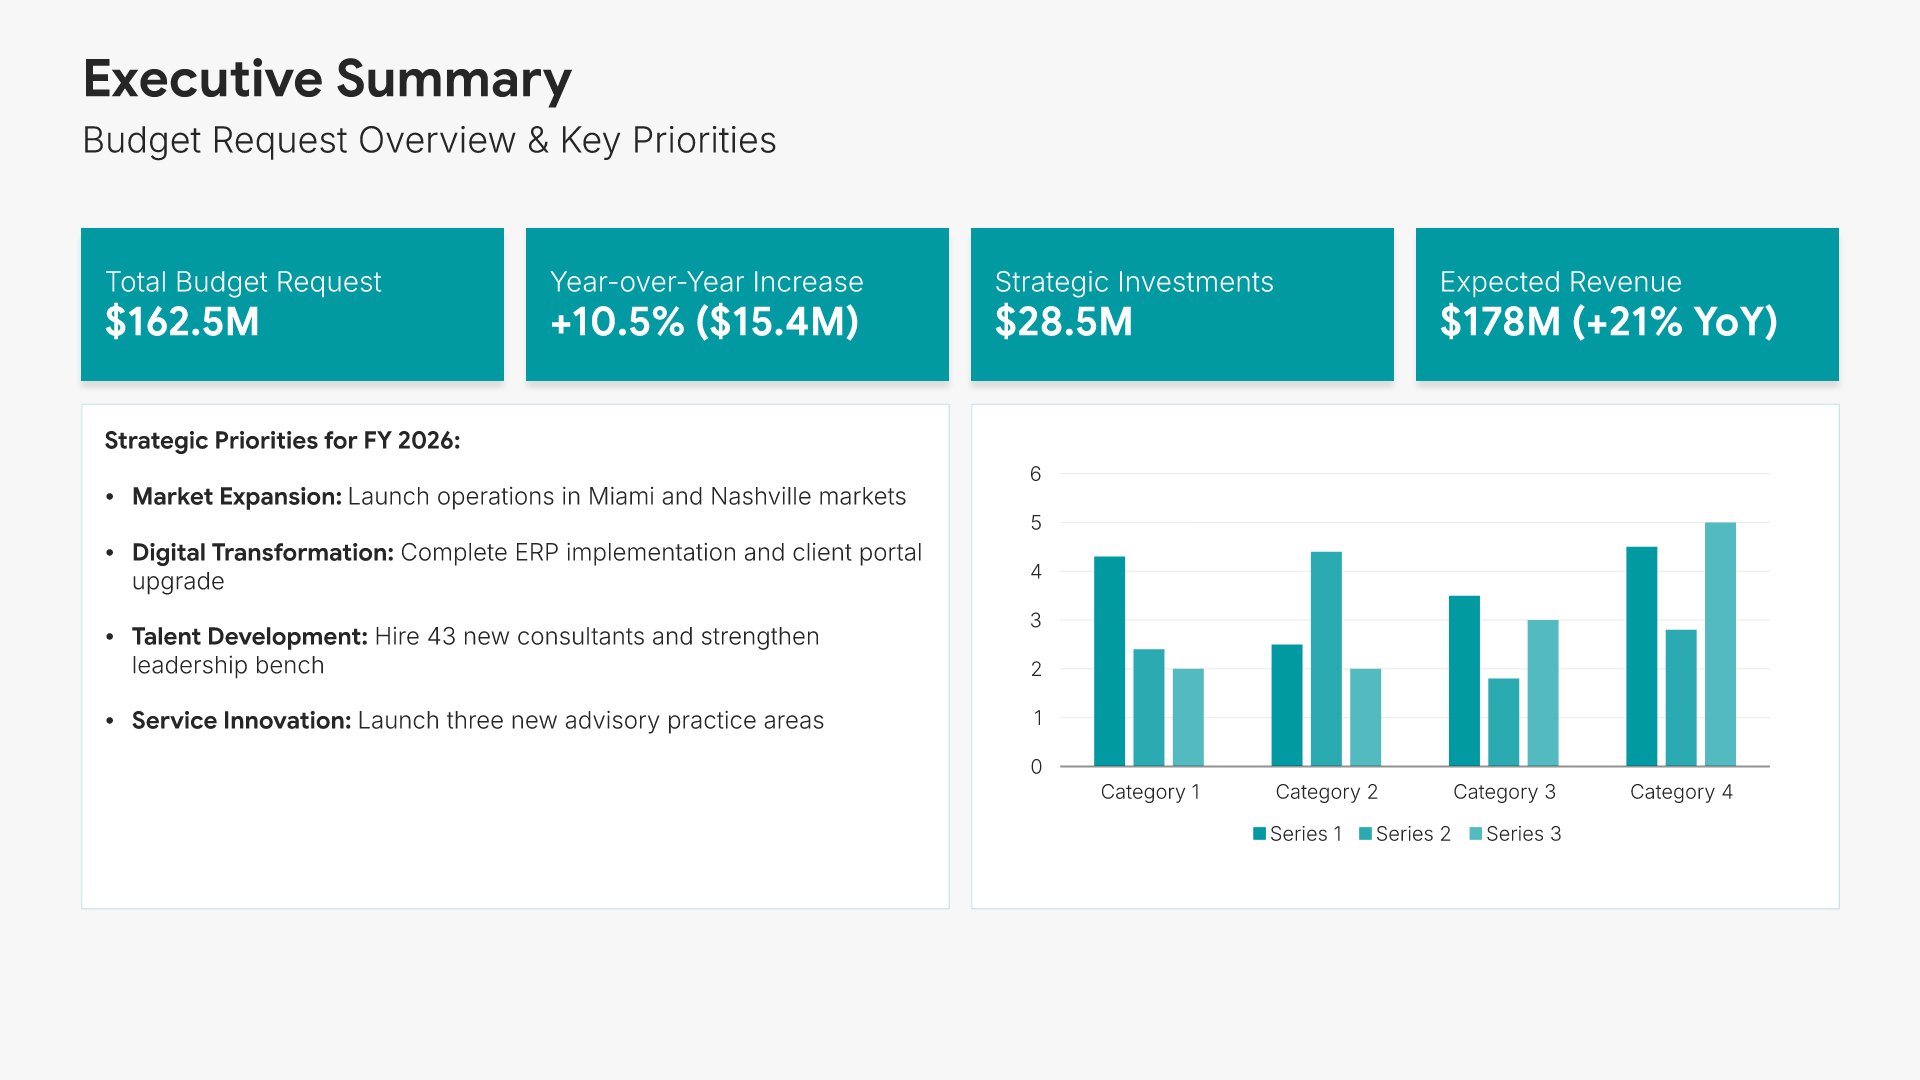Select the Year-over-Year Increase card
Image resolution: width=1920 pixels, height=1080 pixels.
737,304
